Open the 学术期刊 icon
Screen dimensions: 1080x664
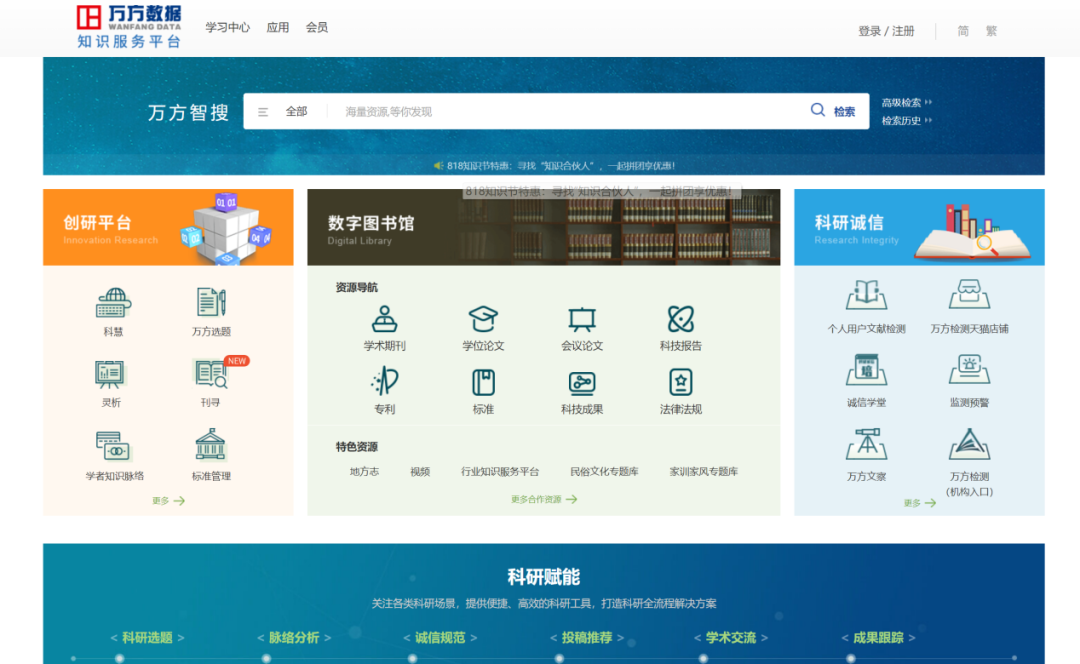[x=384, y=319]
